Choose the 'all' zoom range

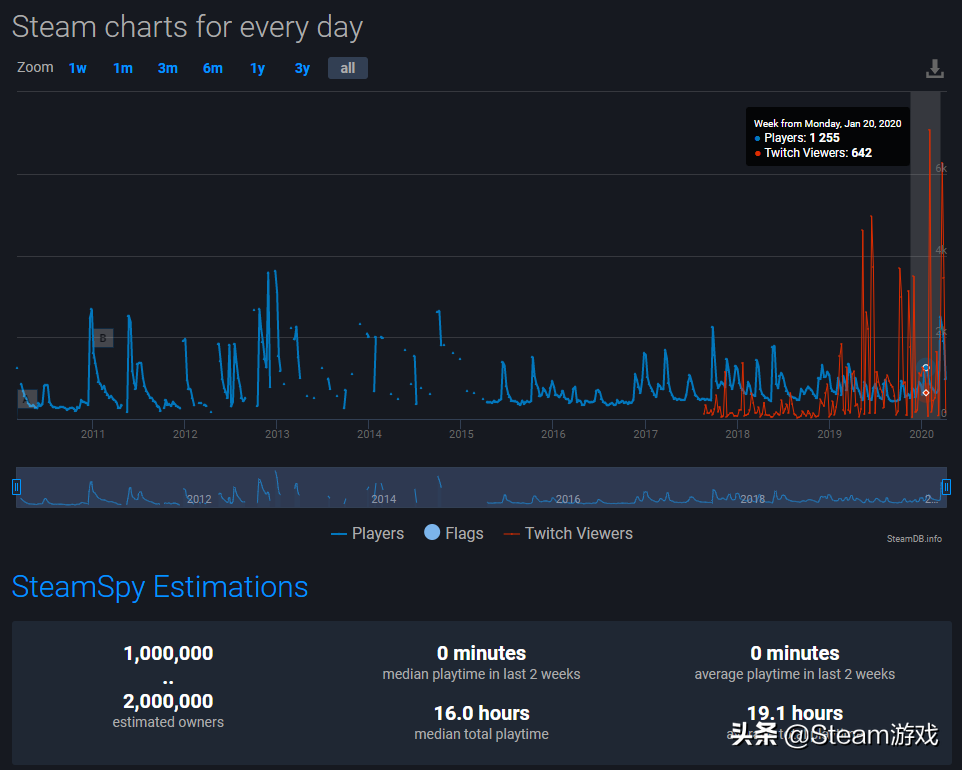pos(348,68)
